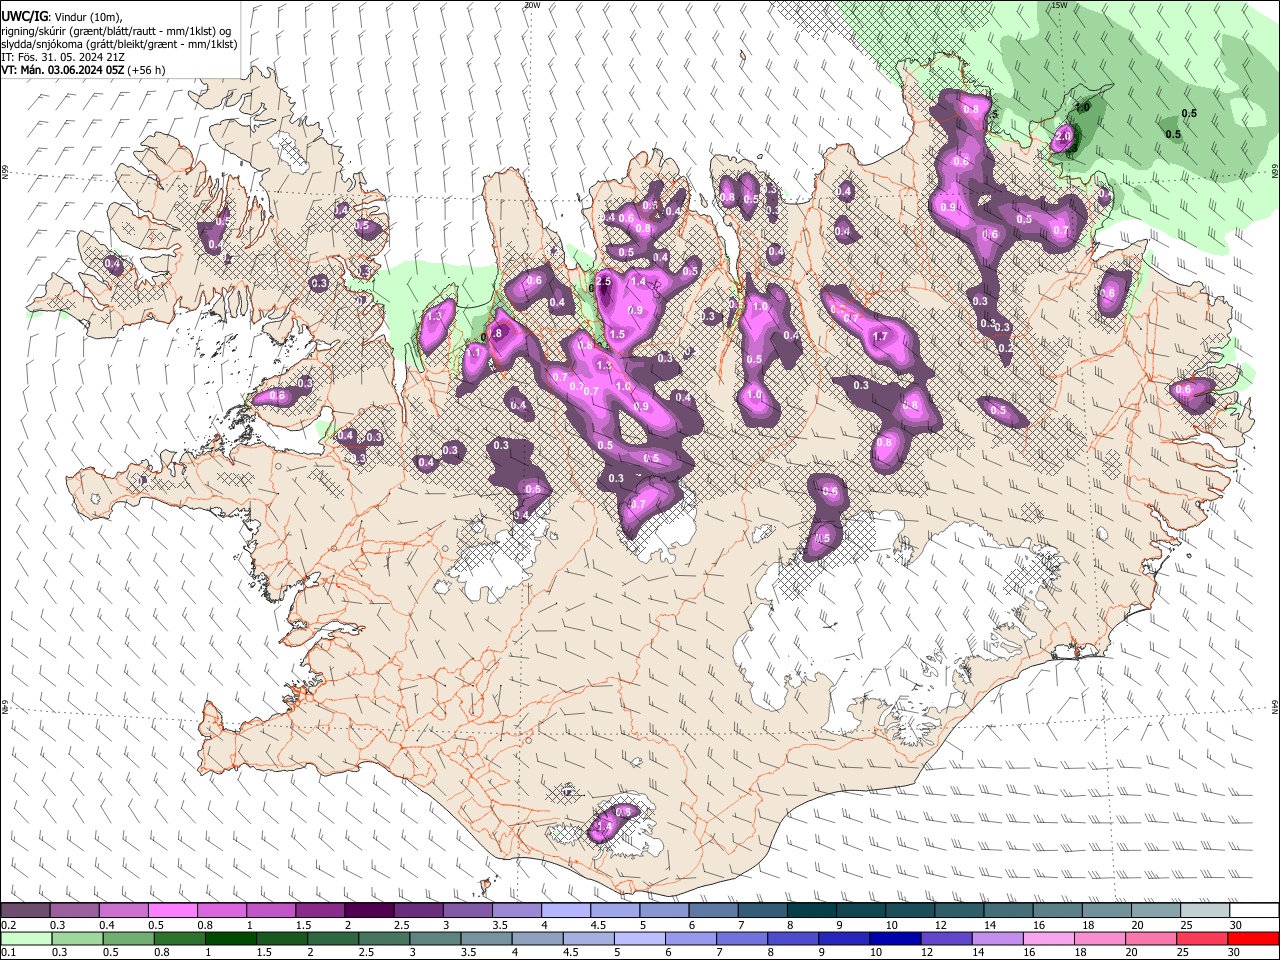Click the dark teal snow swatch between 8 and 9
The image size is (1280, 960).
pyautogui.click(x=811, y=911)
